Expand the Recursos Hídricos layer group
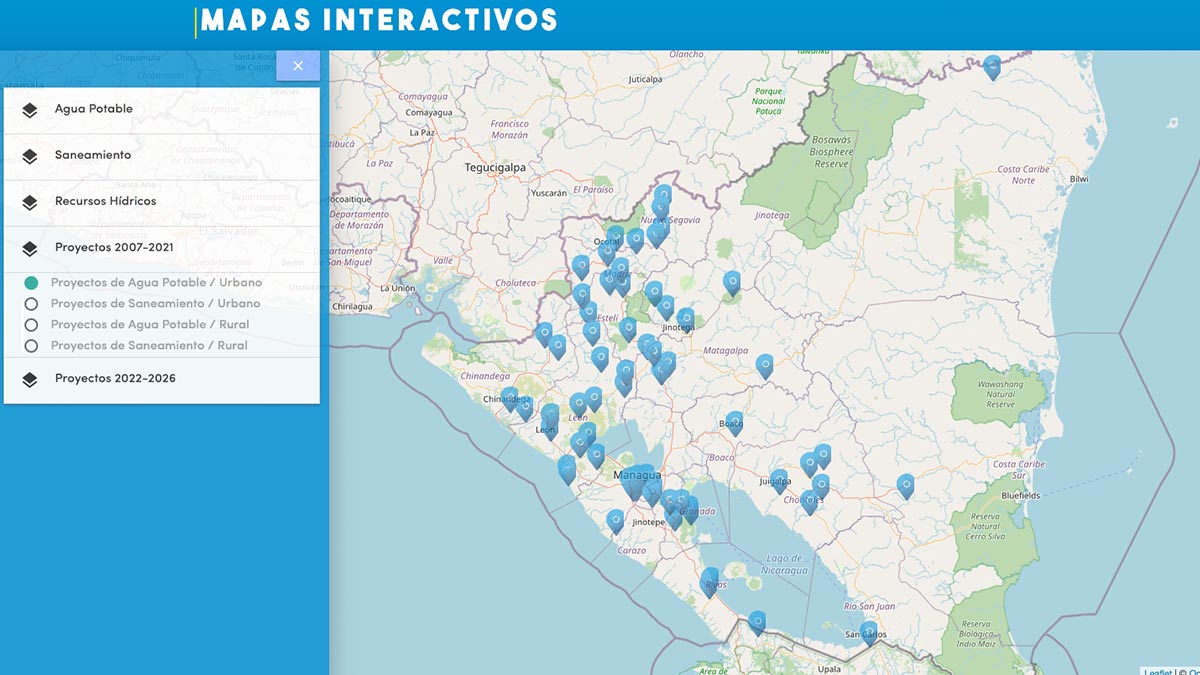Image resolution: width=1200 pixels, height=675 pixels. click(x=162, y=202)
